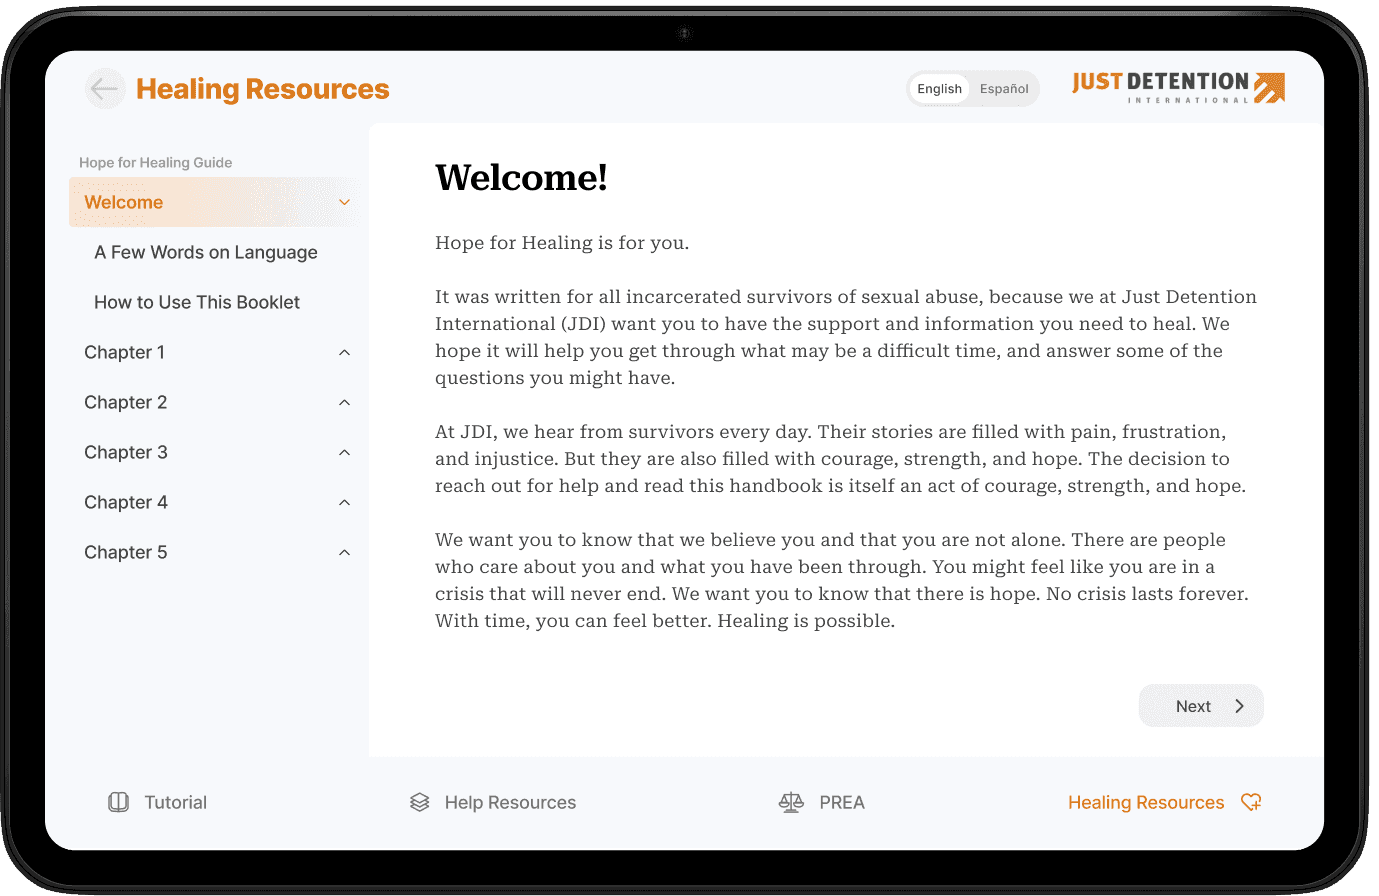Collapse the Welcome section chevron
Viewport: 1379px width, 896px height.
point(345,202)
